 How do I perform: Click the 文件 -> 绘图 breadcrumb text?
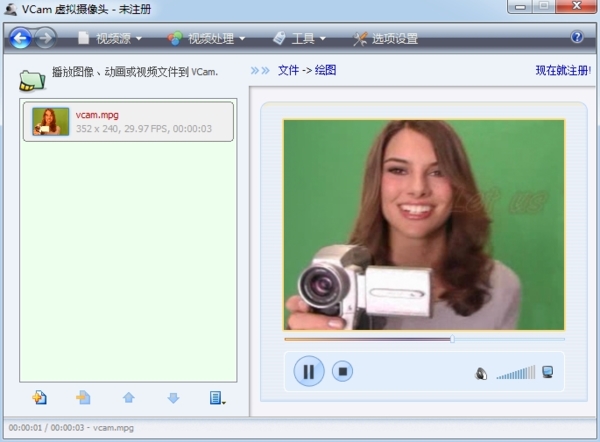click(307, 70)
